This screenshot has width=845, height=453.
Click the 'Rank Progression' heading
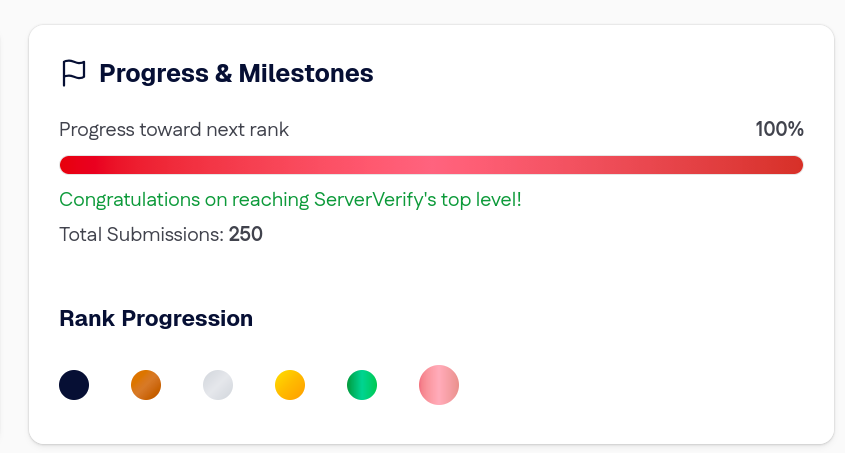(x=156, y=318)
